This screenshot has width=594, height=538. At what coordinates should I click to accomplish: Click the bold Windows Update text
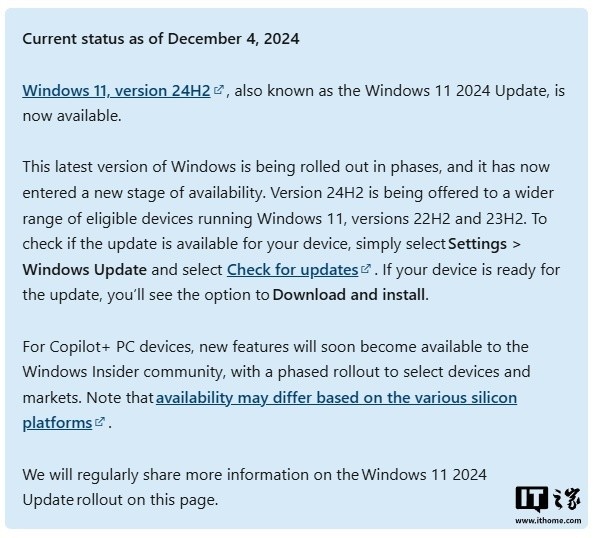(x=84, y=270)
